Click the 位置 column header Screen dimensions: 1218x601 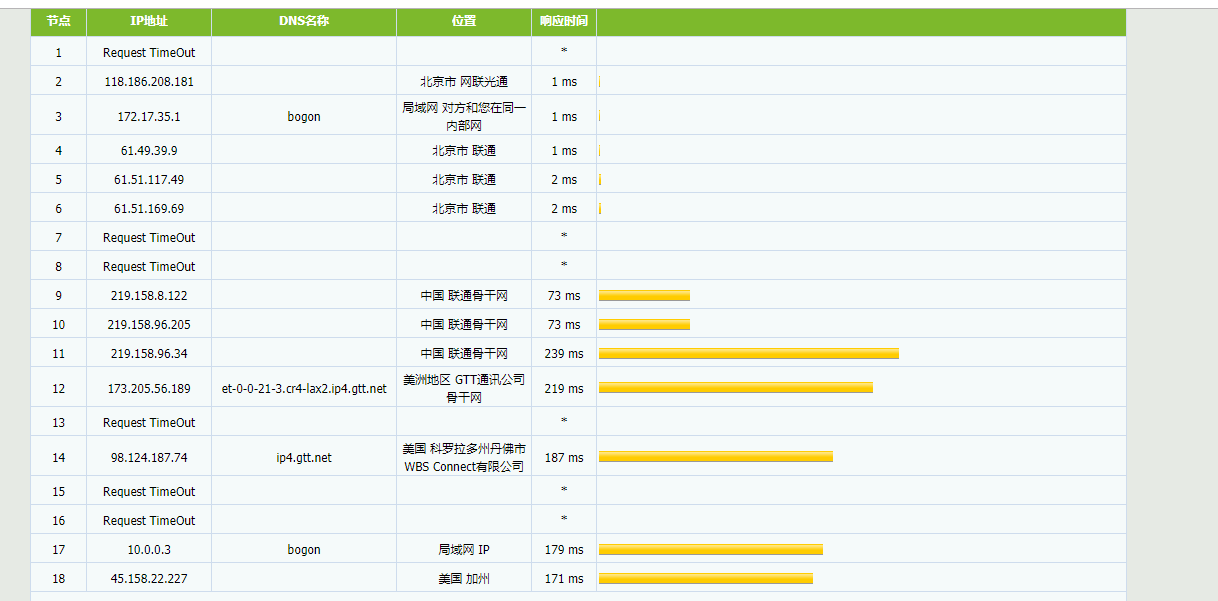click(464, 21)
